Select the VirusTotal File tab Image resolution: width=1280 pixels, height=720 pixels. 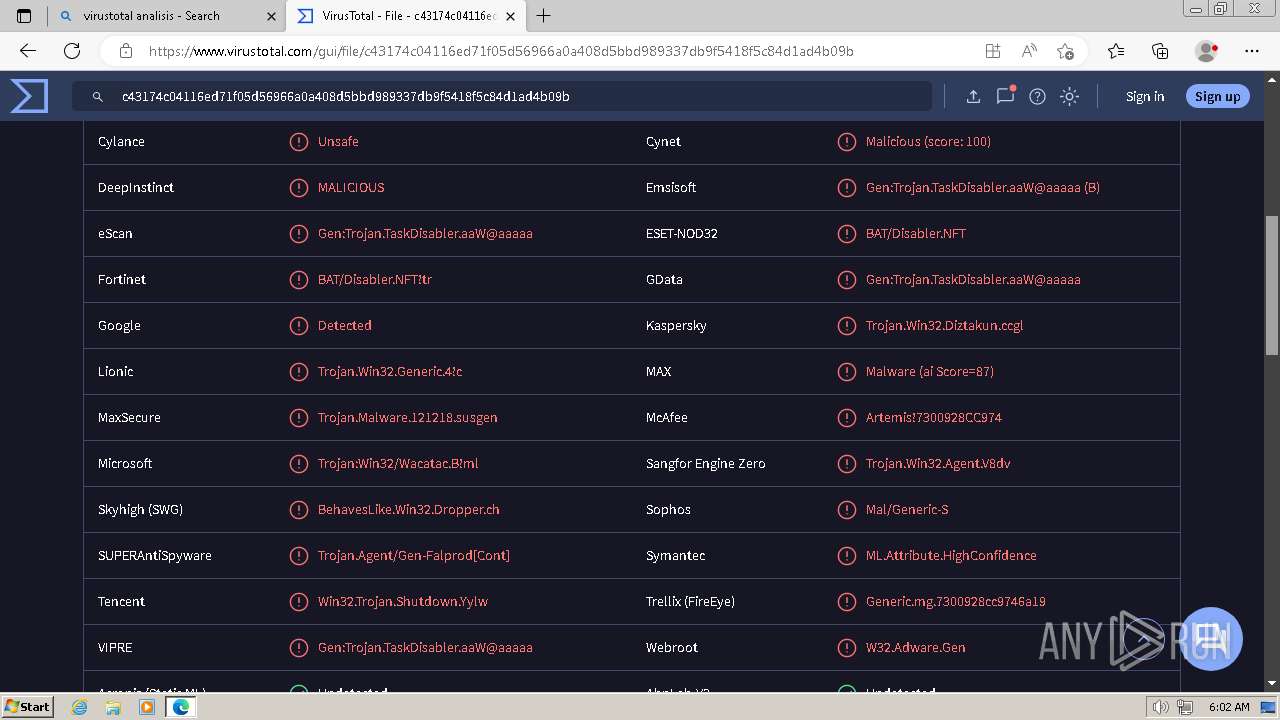tap(406, 15)
